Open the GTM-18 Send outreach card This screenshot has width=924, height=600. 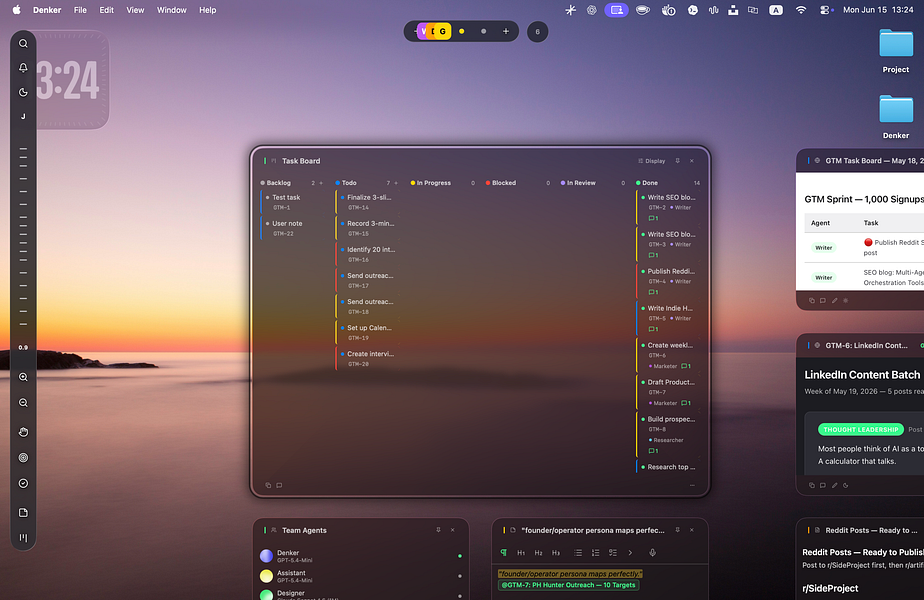pyautogui.click(x=368, y=306)
